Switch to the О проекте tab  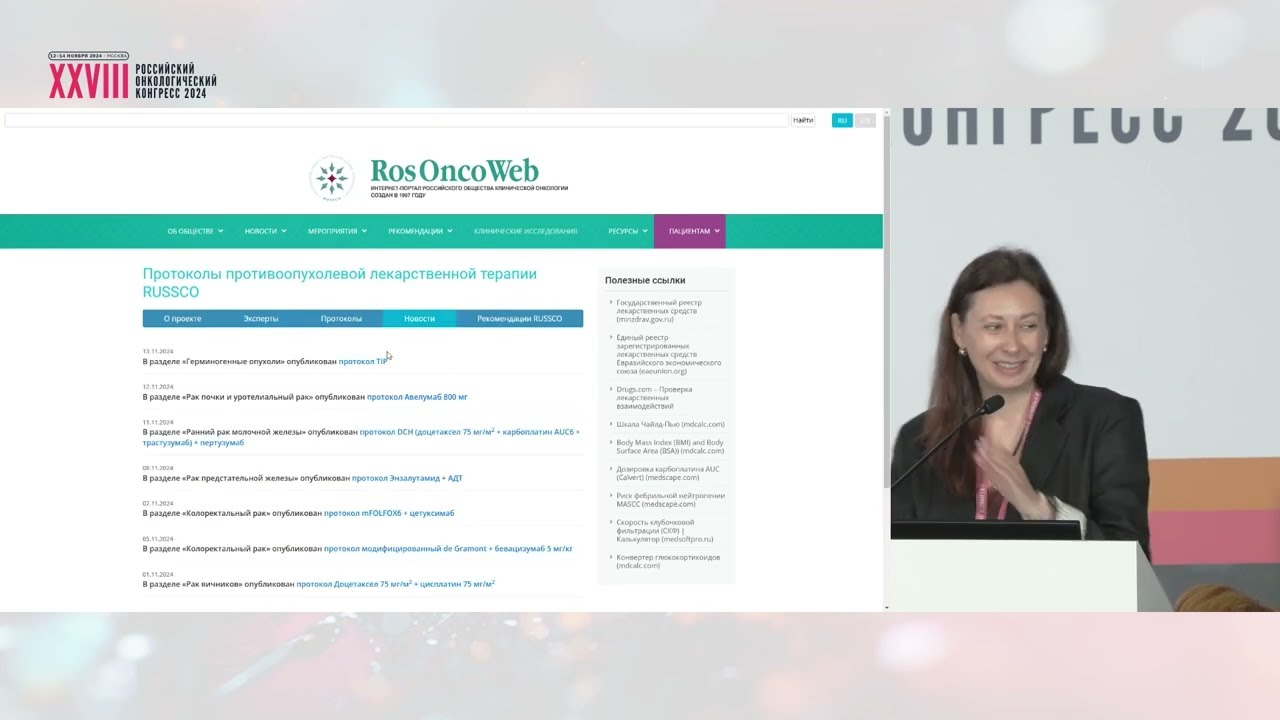pyautogui.click(x=182, y=319)
